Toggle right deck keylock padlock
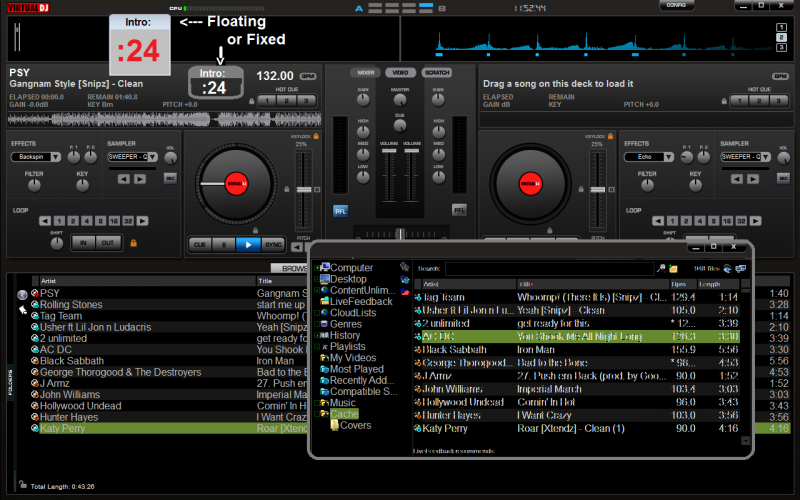Viewport: 800px width, 500px height. tap(610, 136)
